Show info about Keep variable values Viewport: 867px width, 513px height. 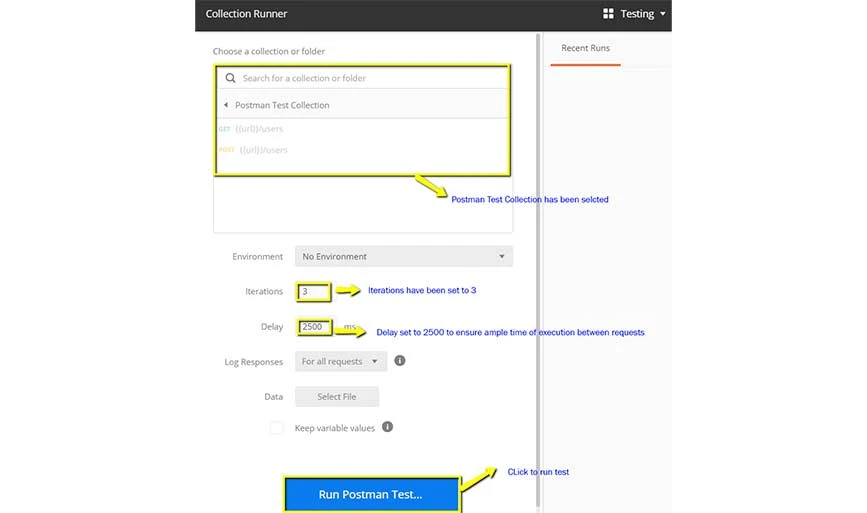click(x=388, y=427)
